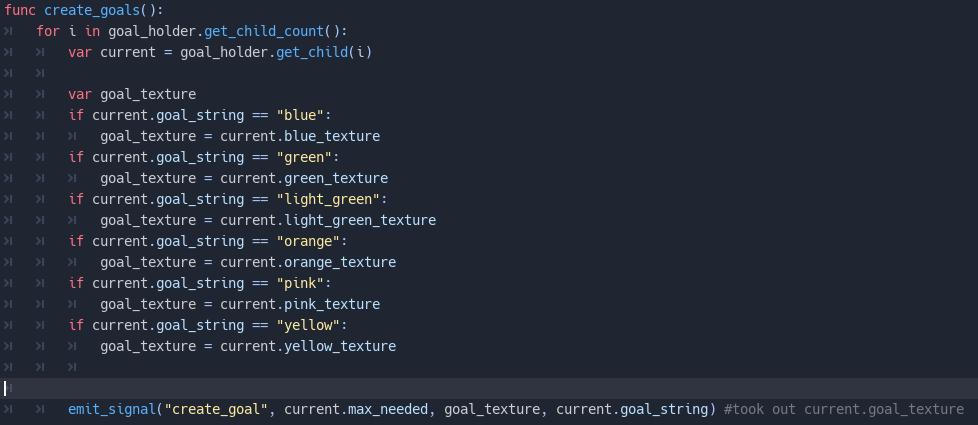Click the func keyword
Viewport: 978px width, 425px height.
click(21, 10)
